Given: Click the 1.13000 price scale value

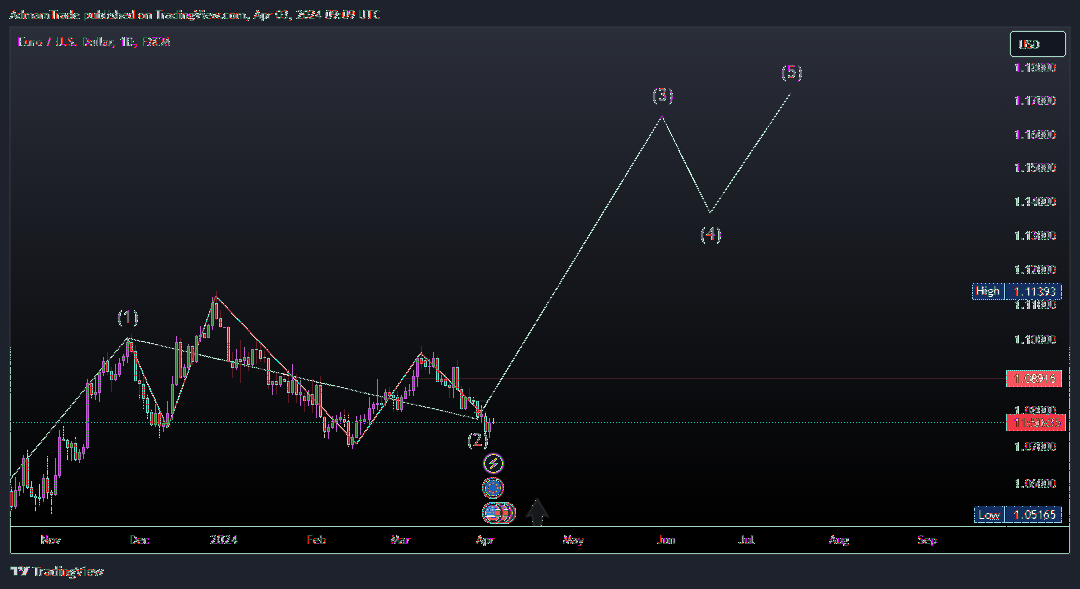Looking at the screenshot, I should 1035,236.
